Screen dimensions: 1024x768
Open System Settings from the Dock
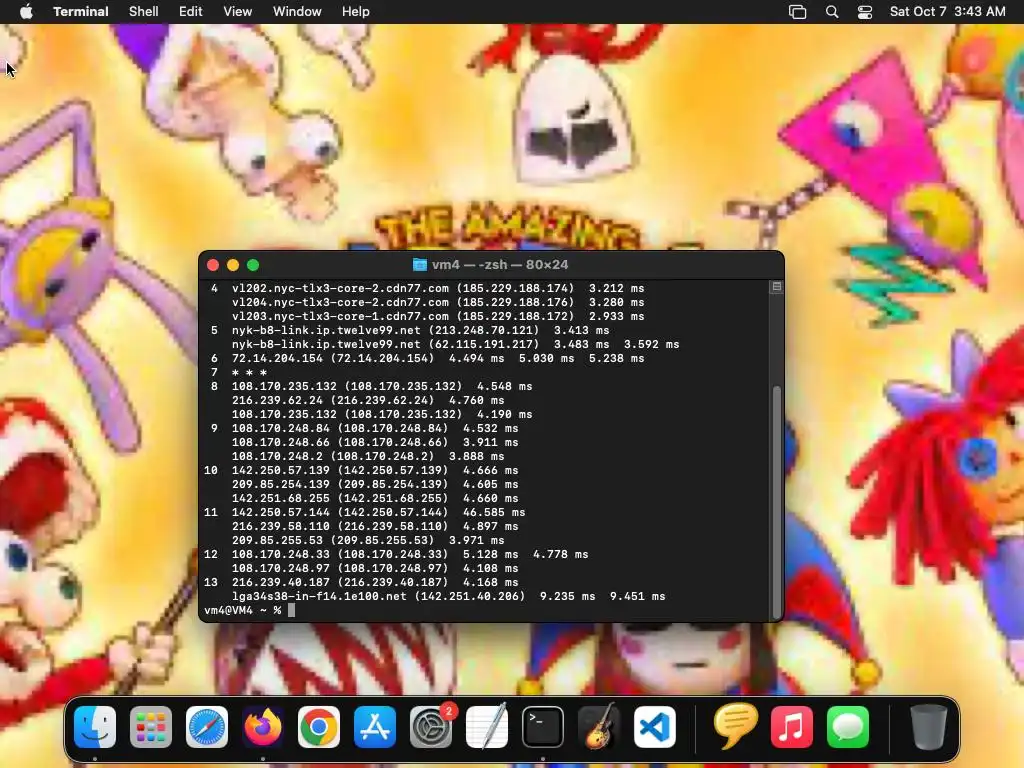[x=431, y=727]
